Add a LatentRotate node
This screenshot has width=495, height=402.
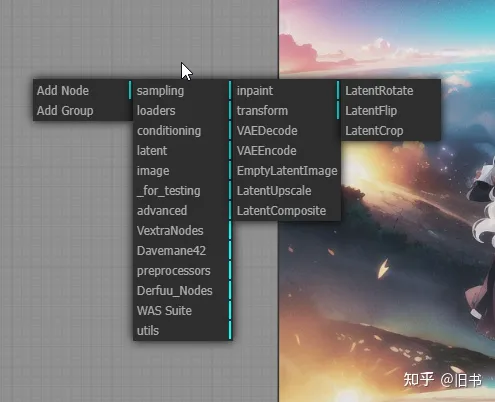pyautogui.click(x=391, y=90)
